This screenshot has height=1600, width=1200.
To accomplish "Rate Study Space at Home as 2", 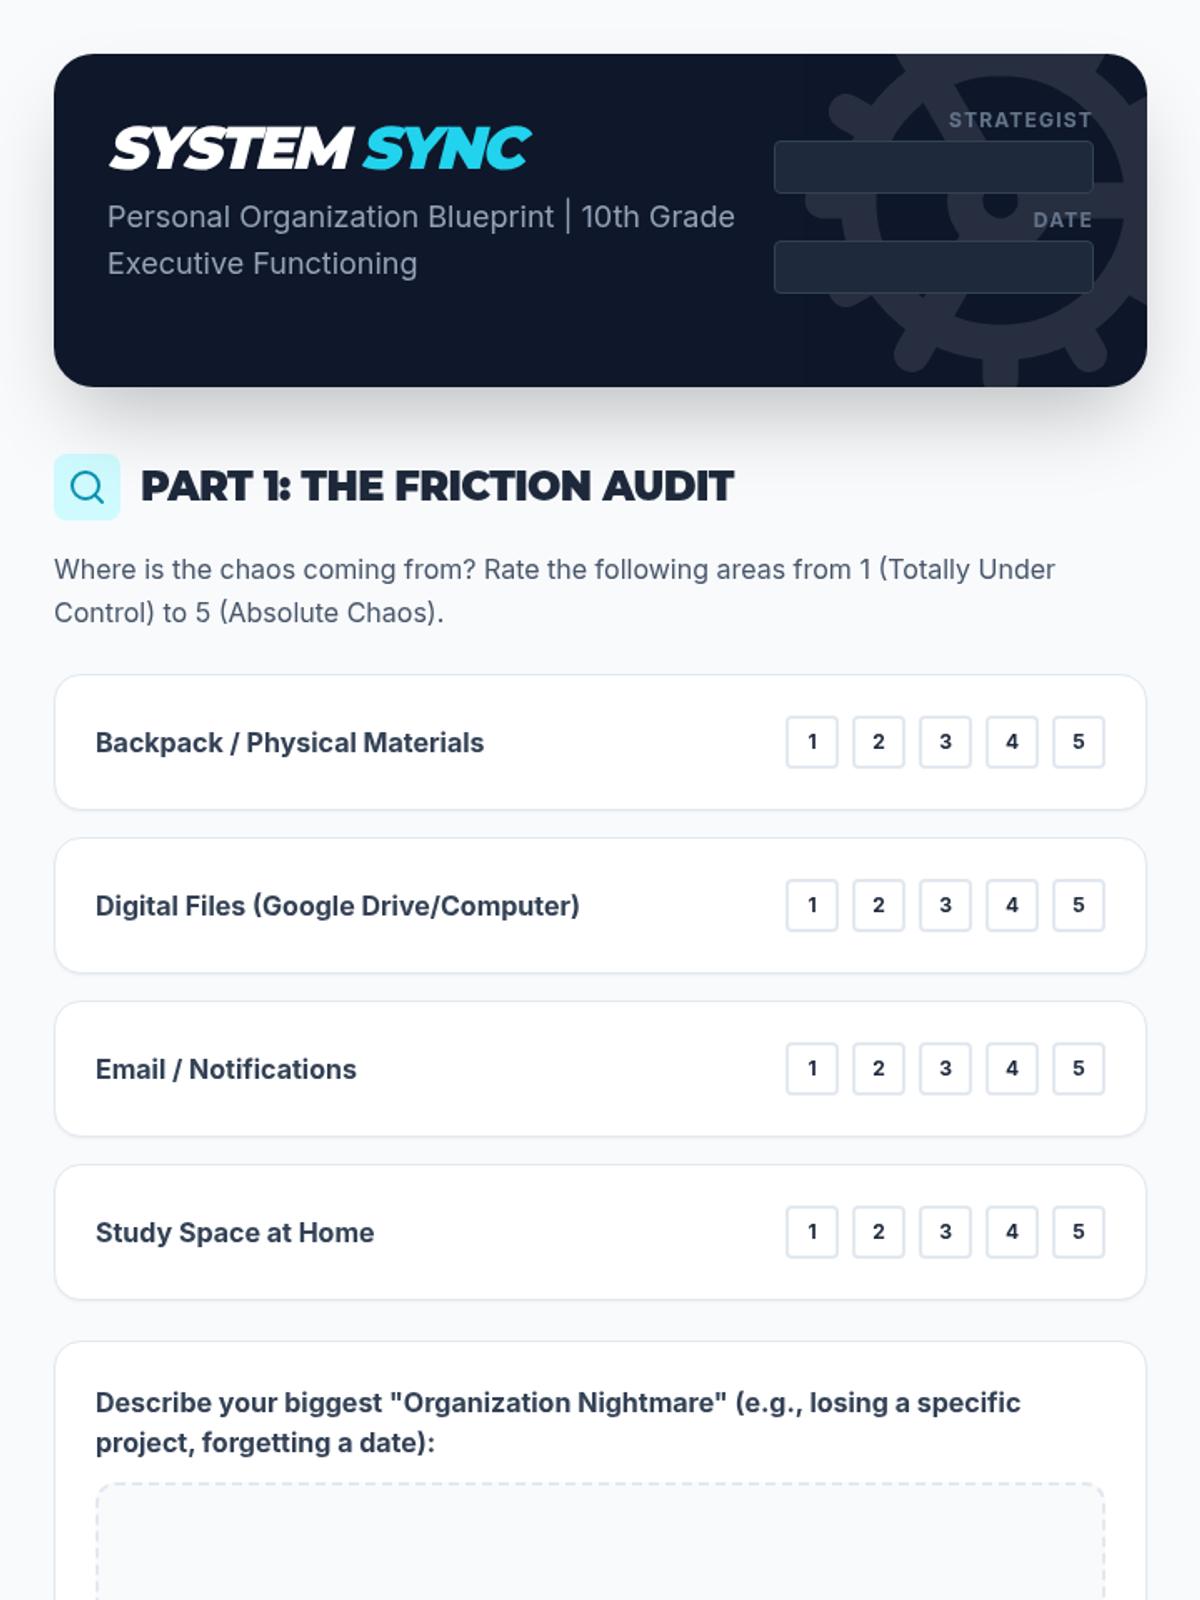I will [878, 1231].
